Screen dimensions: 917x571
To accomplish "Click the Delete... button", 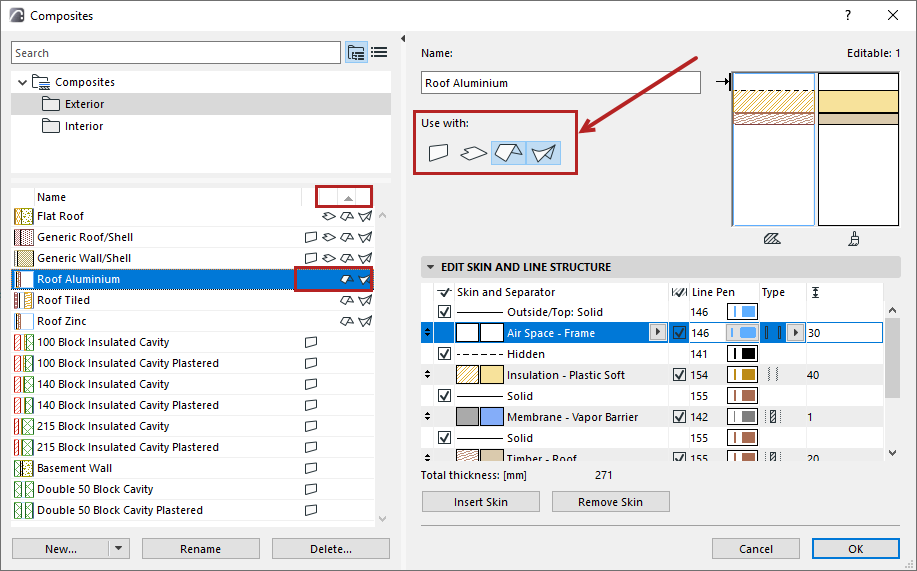I will click(331, 549).
